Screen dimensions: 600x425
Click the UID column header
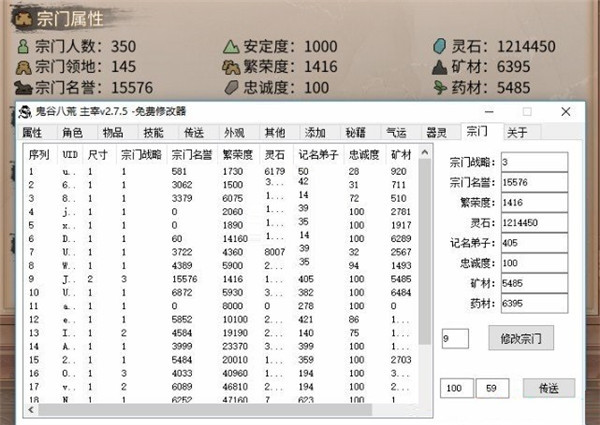(x=70, y=155)
